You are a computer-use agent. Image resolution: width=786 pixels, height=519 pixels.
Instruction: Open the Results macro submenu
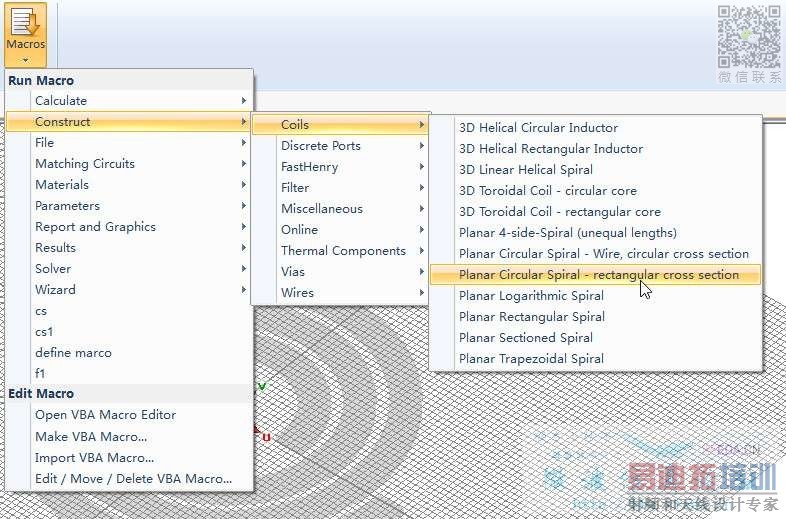tap(129, 248)
